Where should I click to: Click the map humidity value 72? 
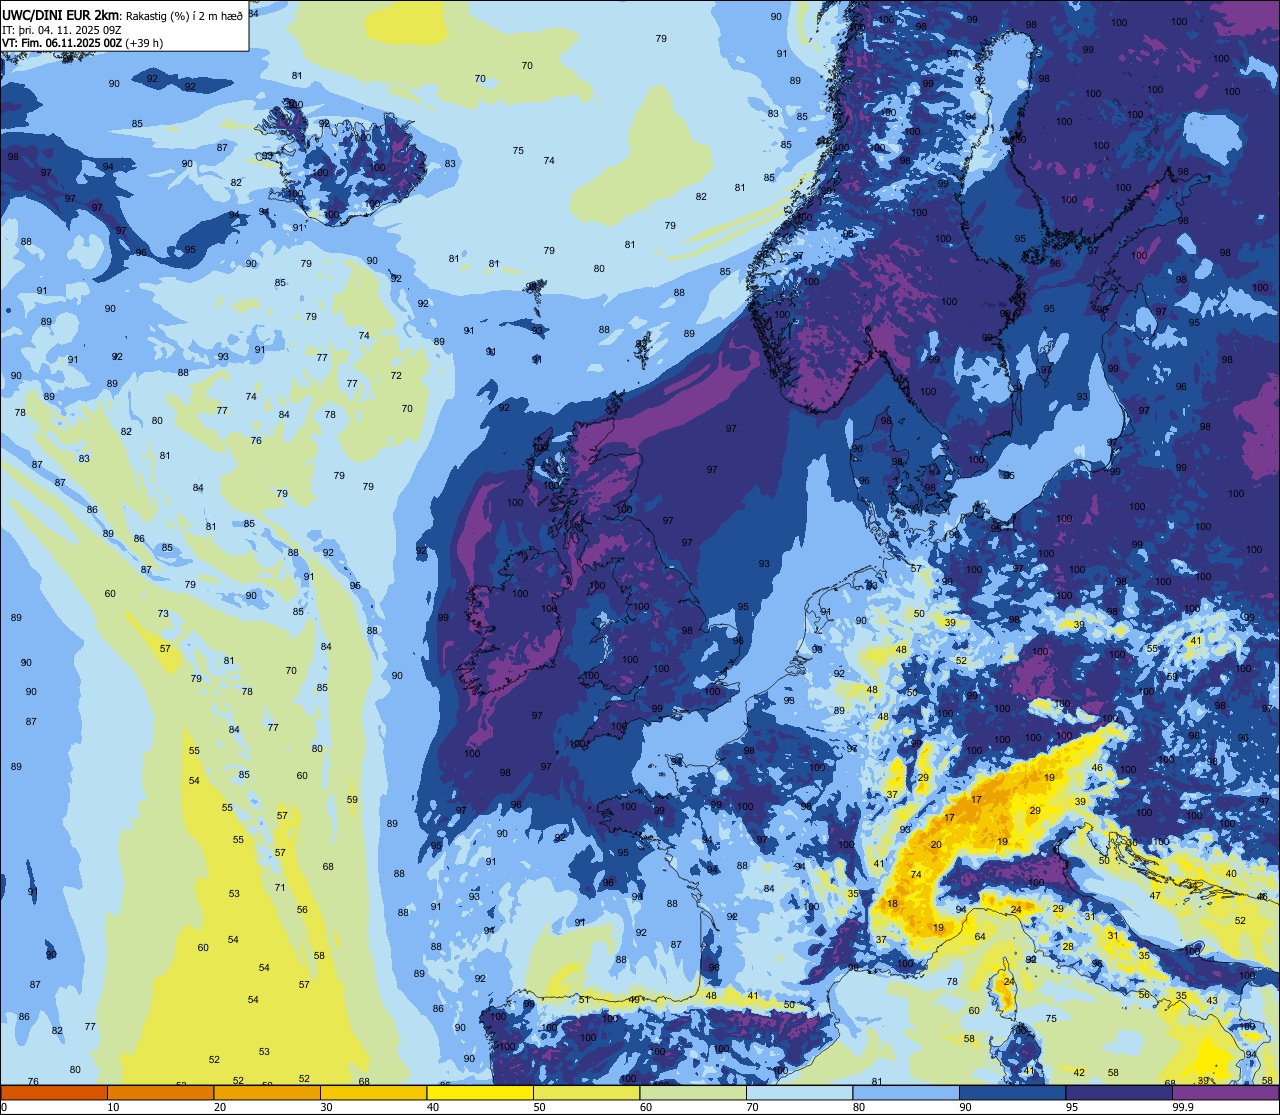pyautogui.click(x=396, y=376)
